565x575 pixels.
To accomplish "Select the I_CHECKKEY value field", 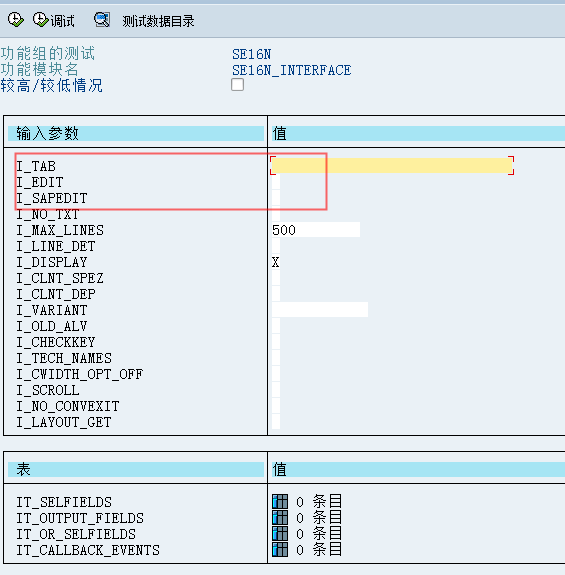I will coord(276,342).
